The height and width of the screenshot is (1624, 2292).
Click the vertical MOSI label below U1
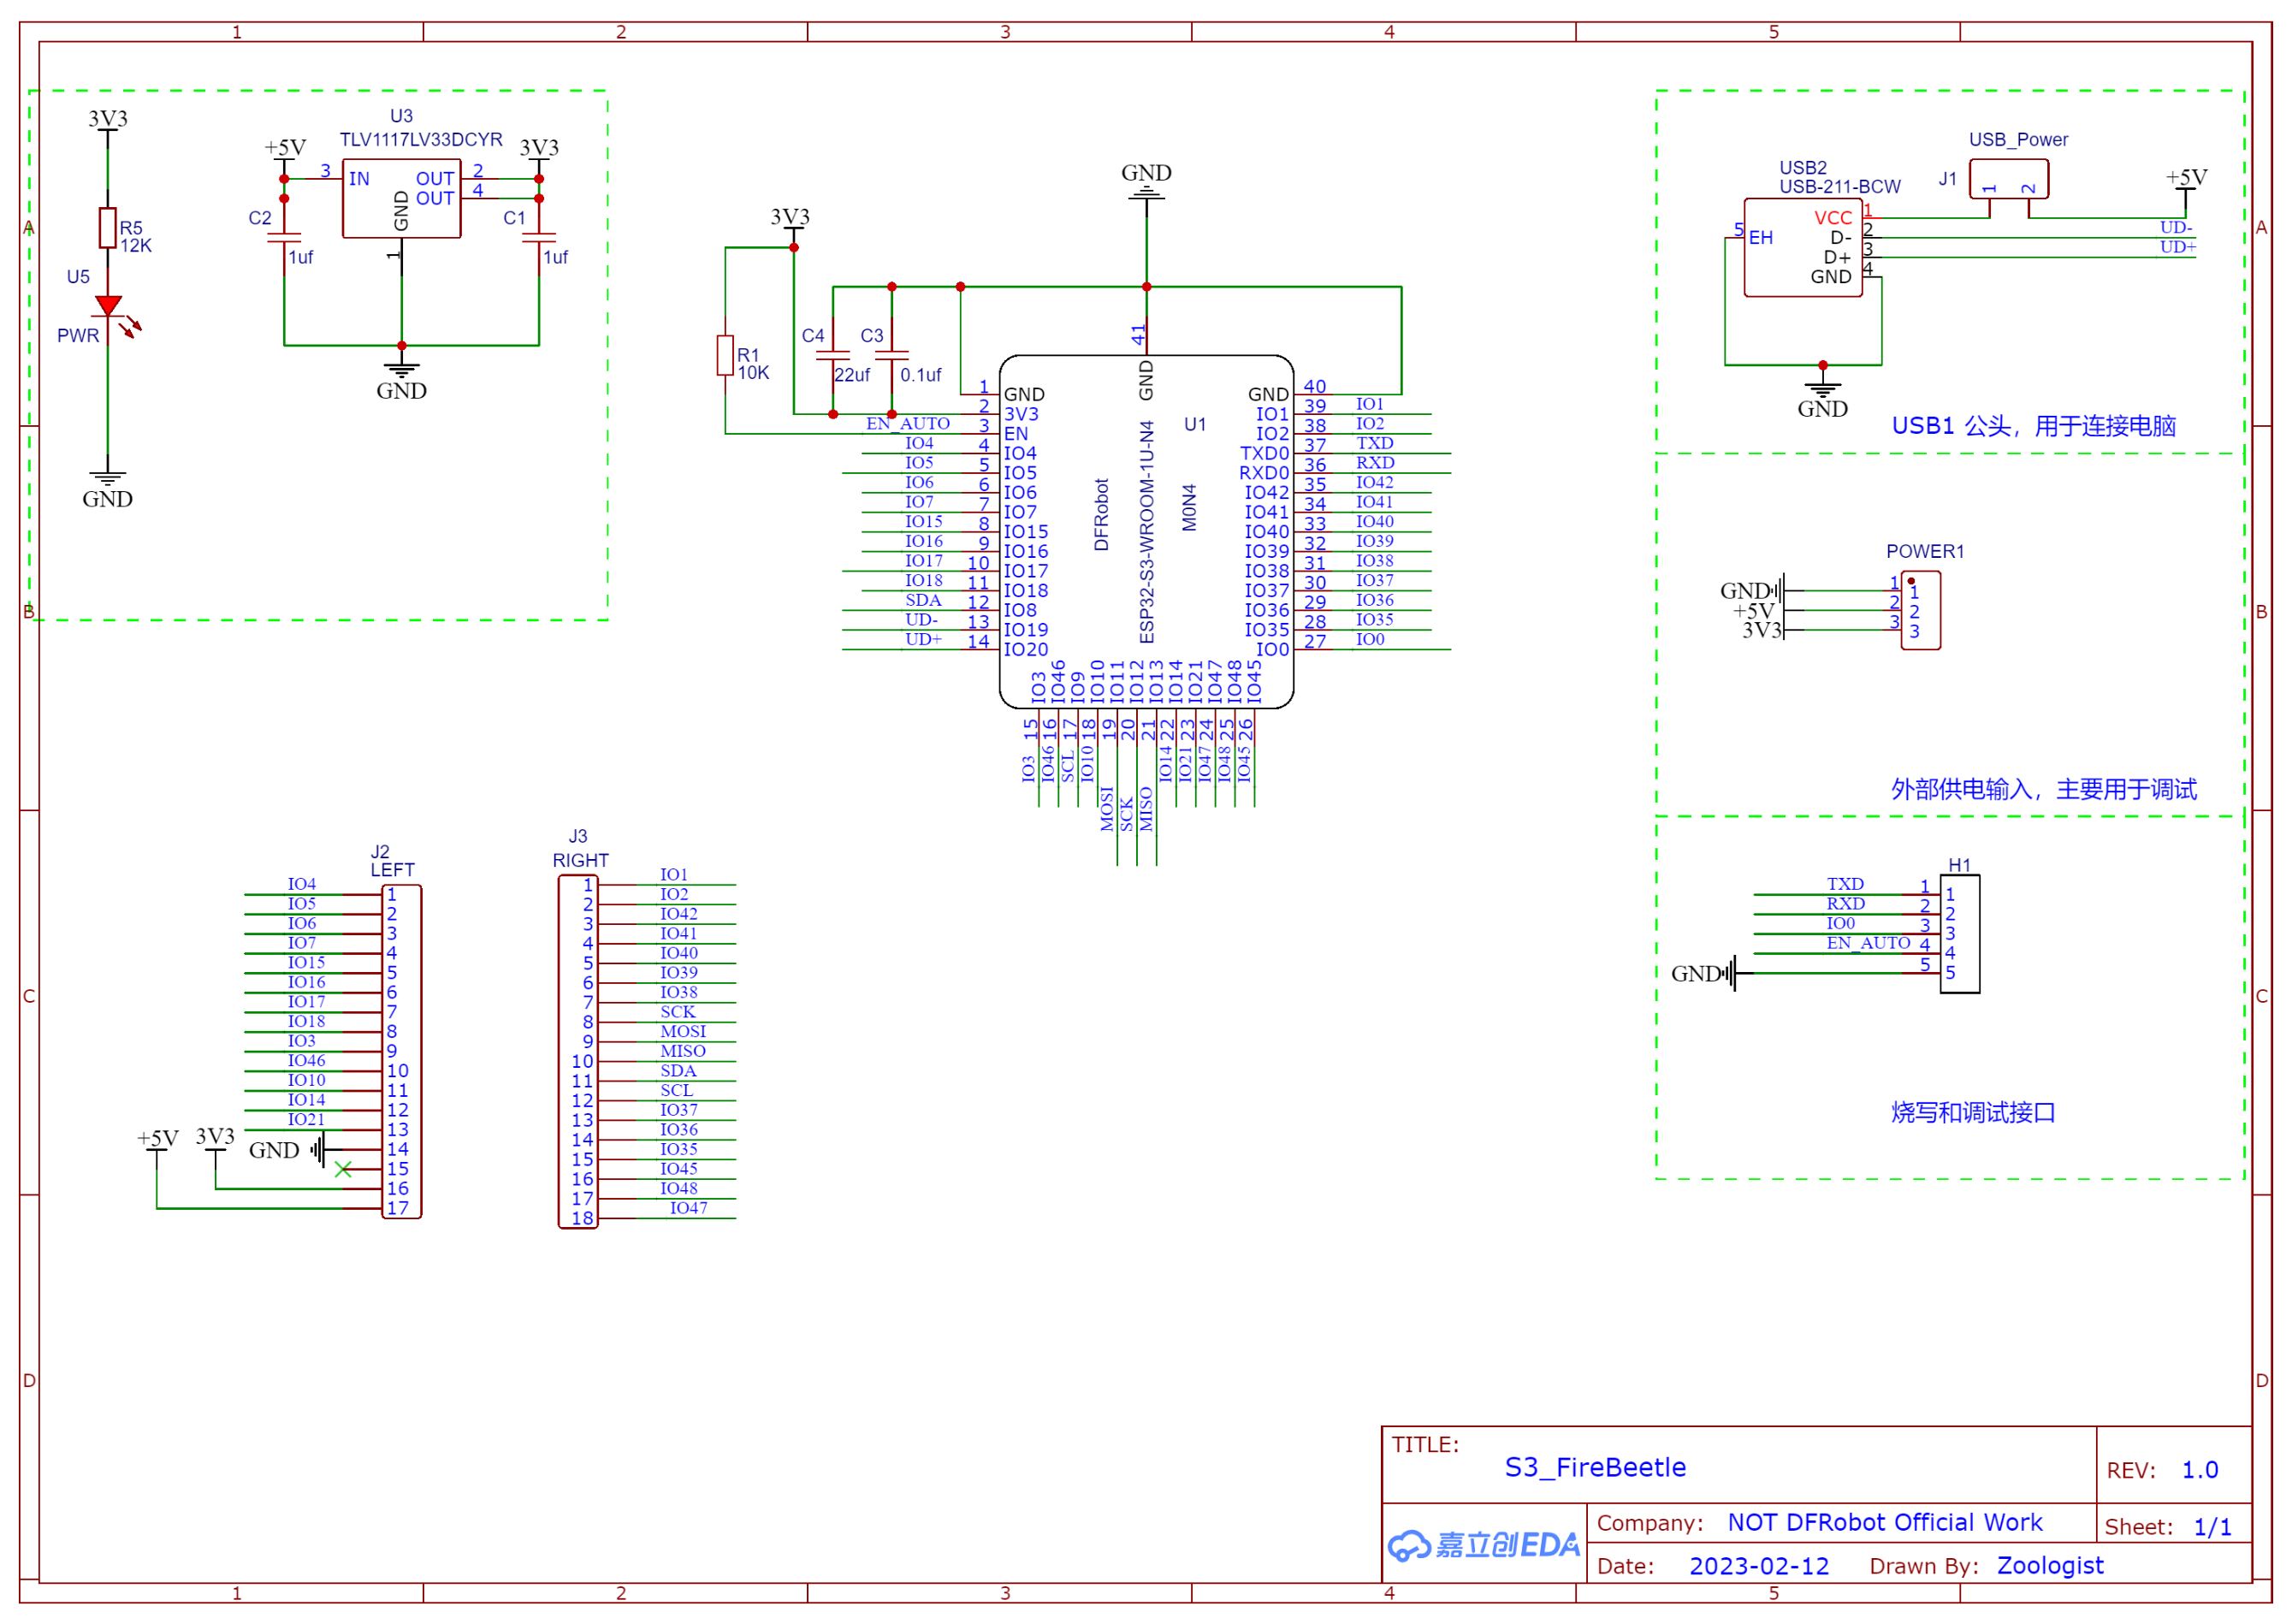[1106, 809]
